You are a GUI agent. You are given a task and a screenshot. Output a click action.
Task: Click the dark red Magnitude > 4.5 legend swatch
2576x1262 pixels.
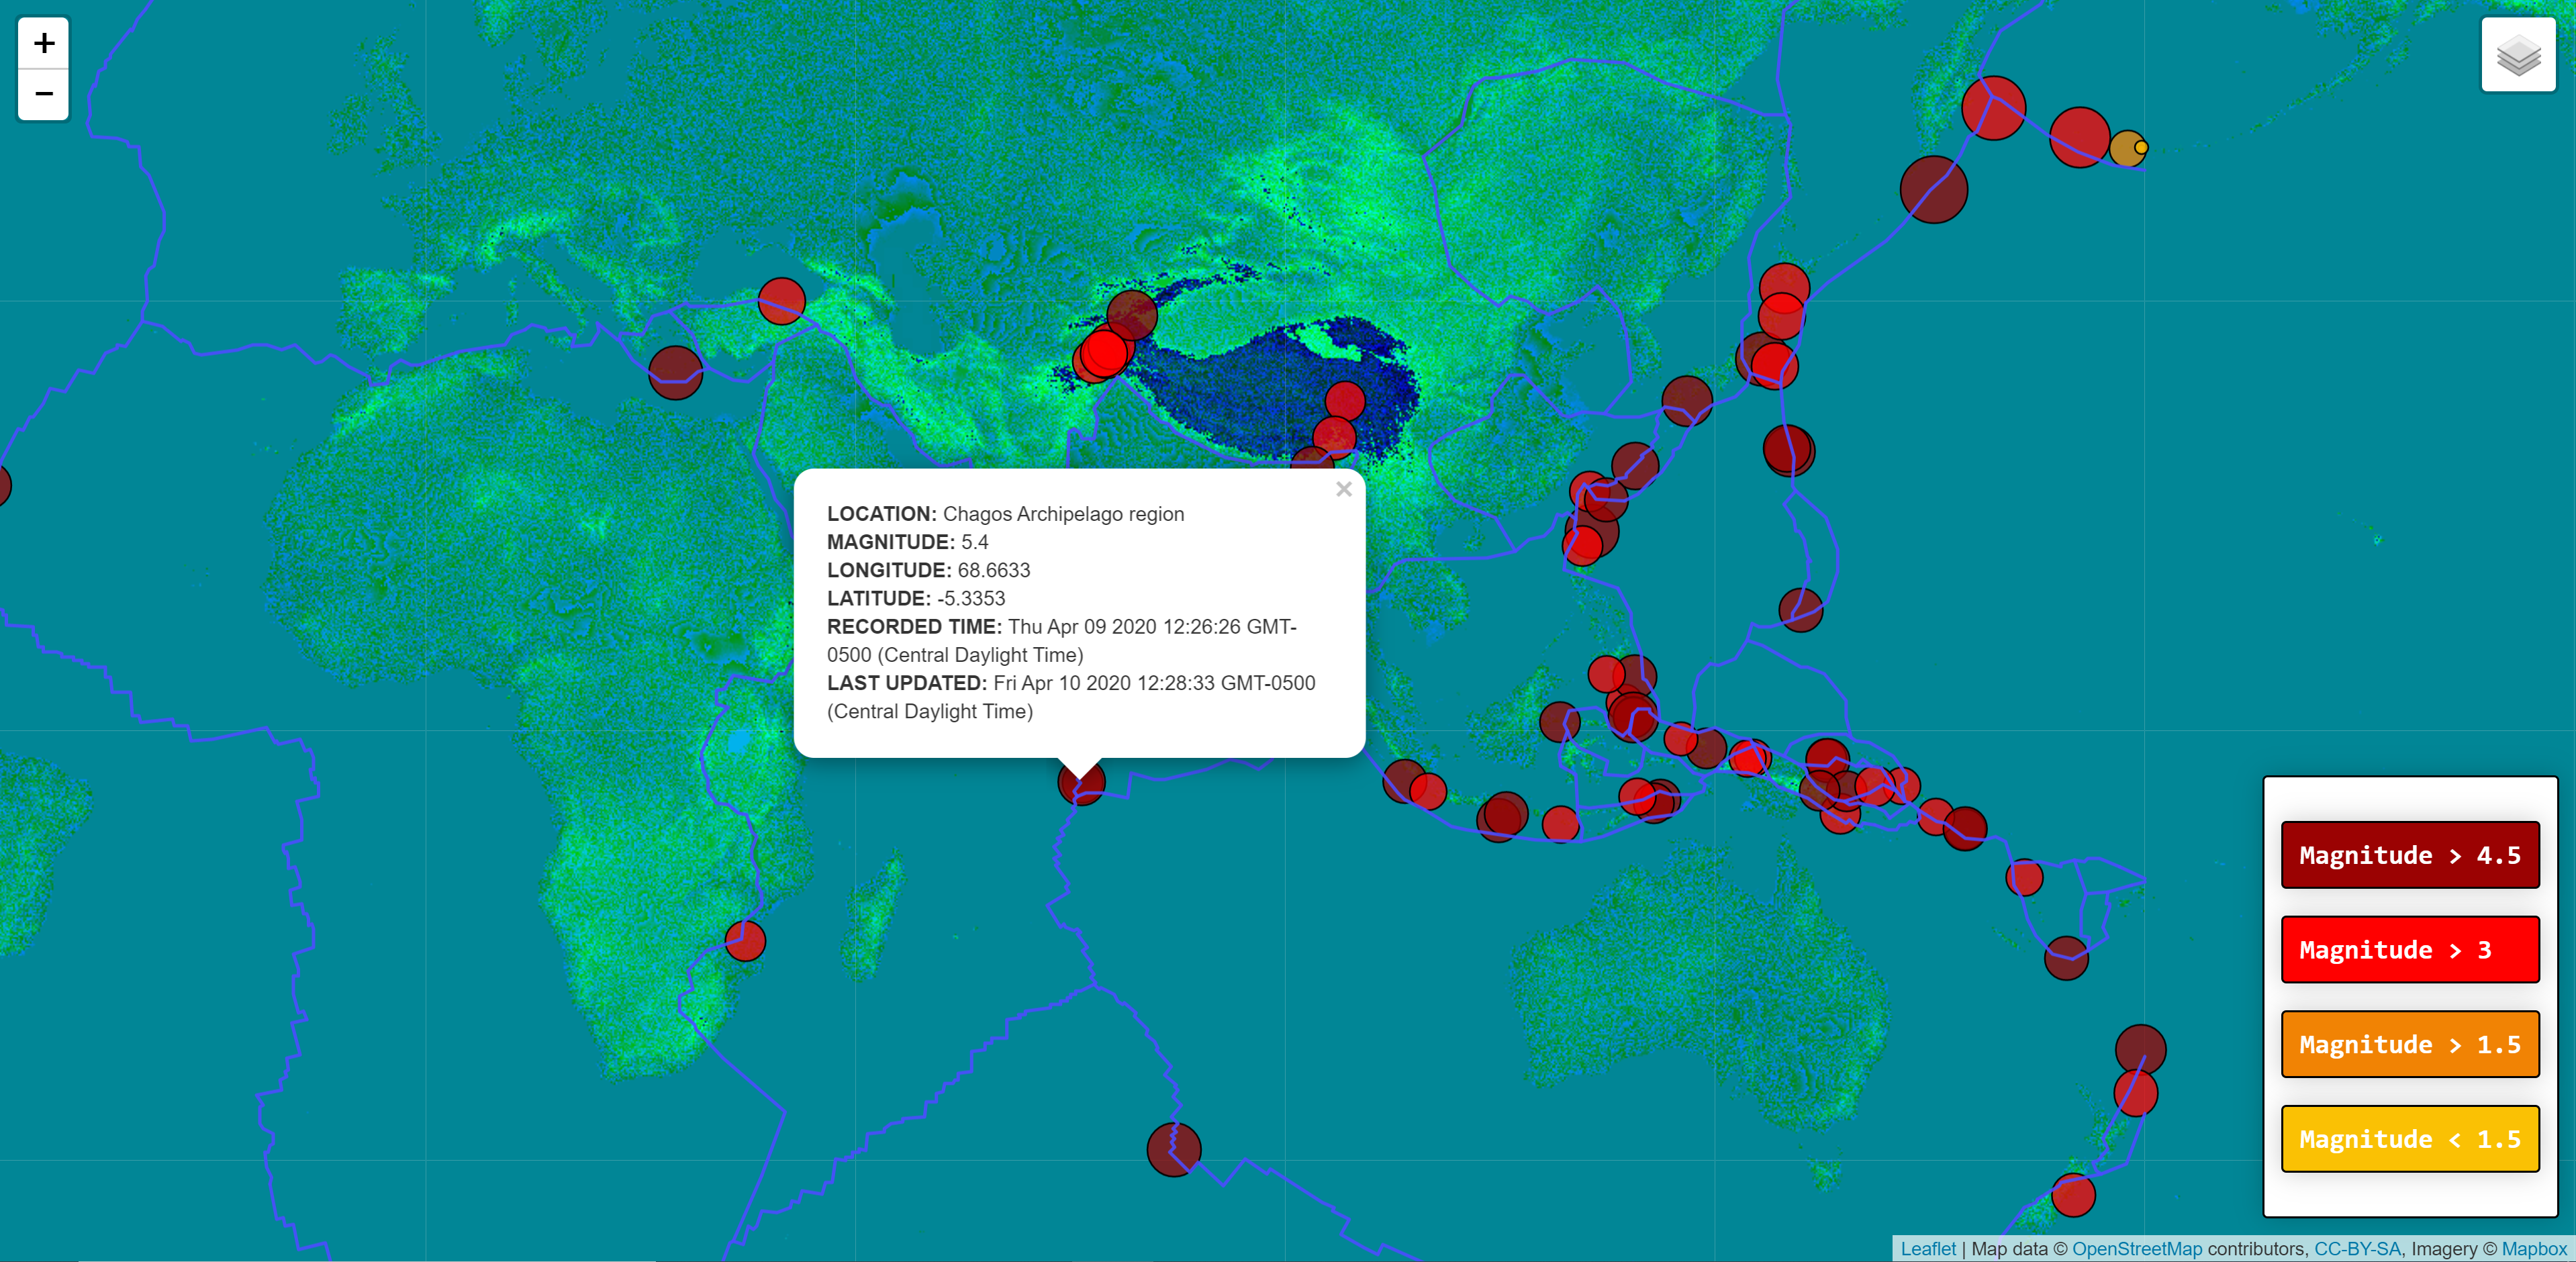point(2409,855)
